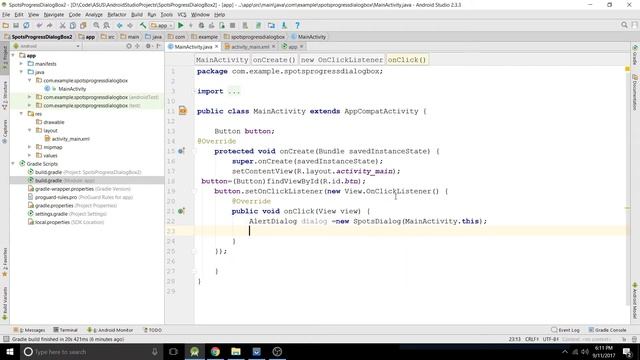The image size is (640, 360).
Task: Select gradle-wrapper.properties file
Action: [79, 189]
